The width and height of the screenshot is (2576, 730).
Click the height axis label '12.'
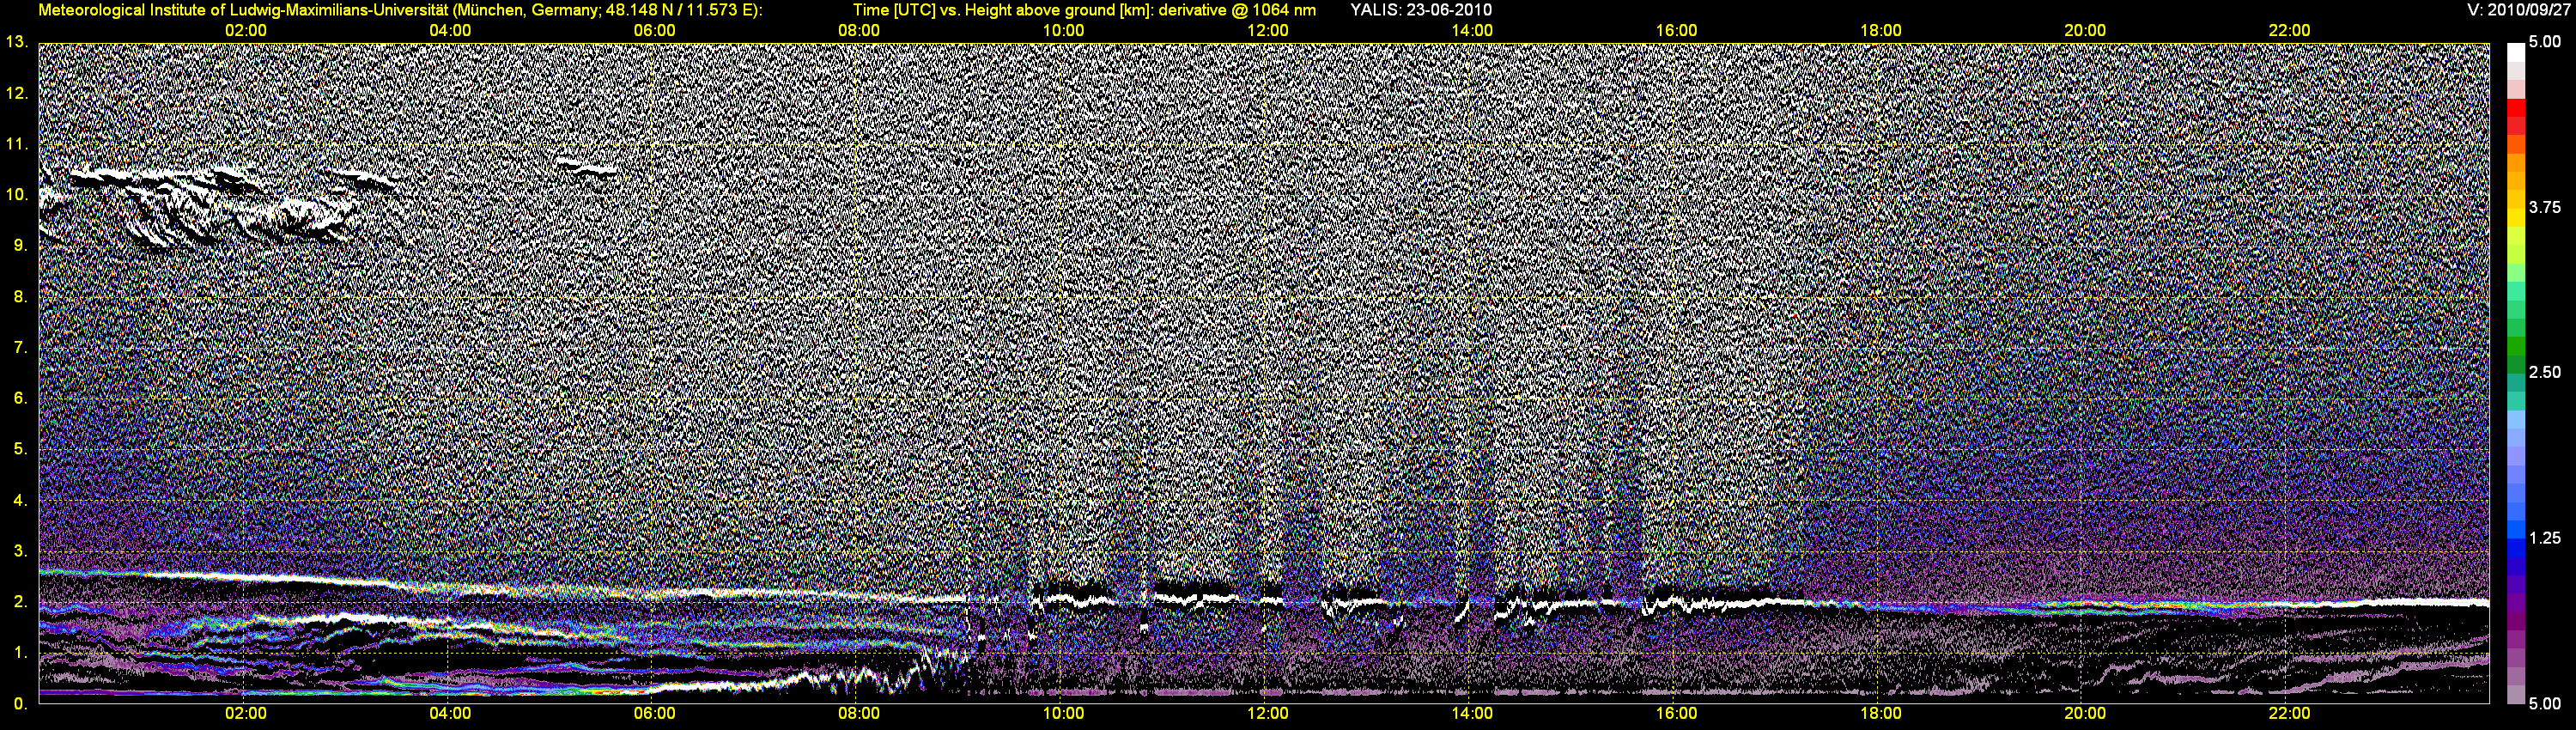[16, 93]
